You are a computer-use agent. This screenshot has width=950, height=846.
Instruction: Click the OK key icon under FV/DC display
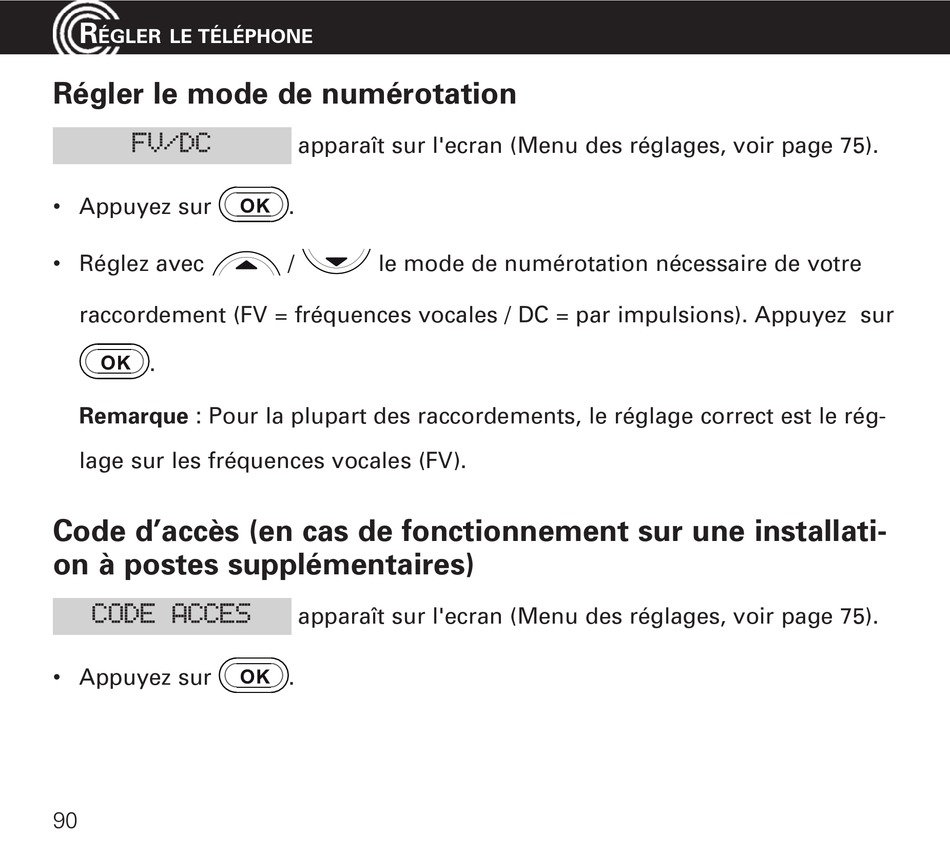coord(254,205)
